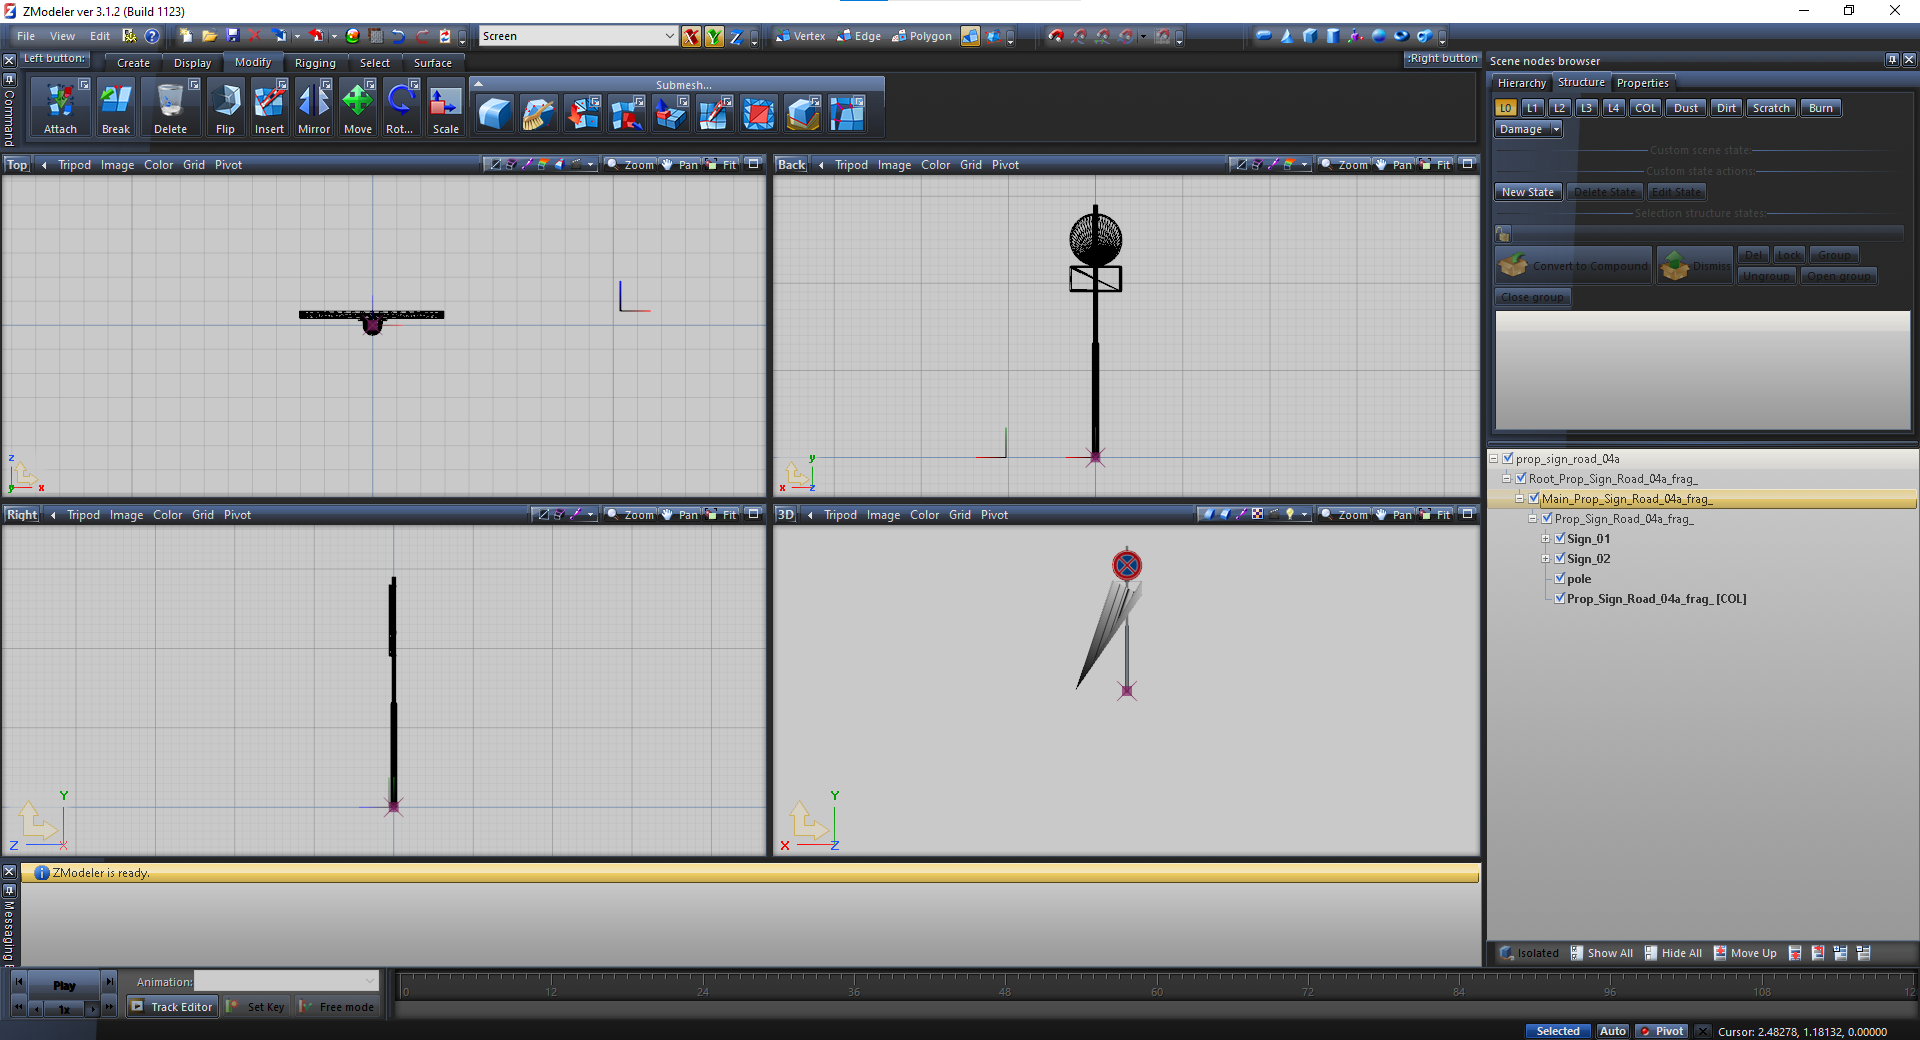Expand the Sign_02 tree node
The width and height of the screenshot is (1920, 1040).
tap(1545, 559)
